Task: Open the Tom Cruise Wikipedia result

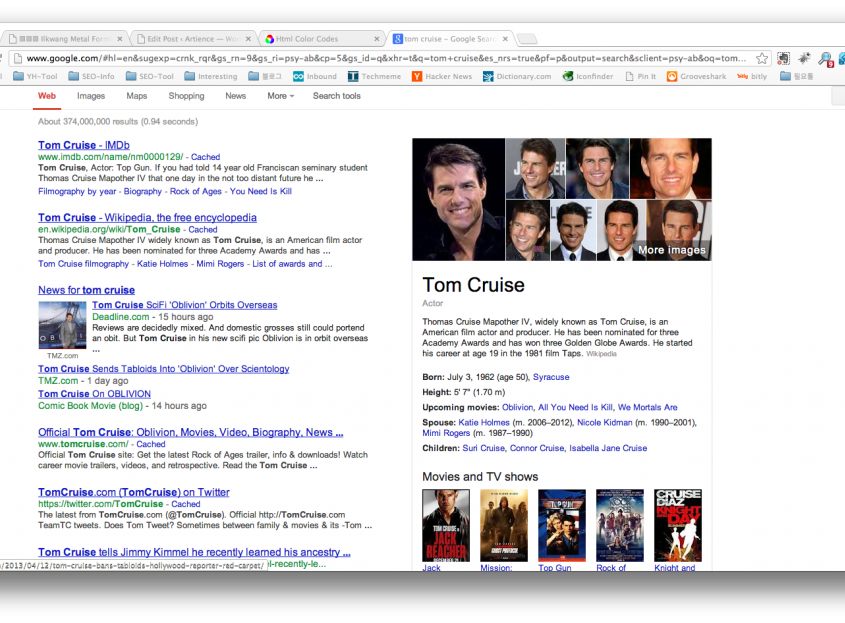Action: [147, 218]
